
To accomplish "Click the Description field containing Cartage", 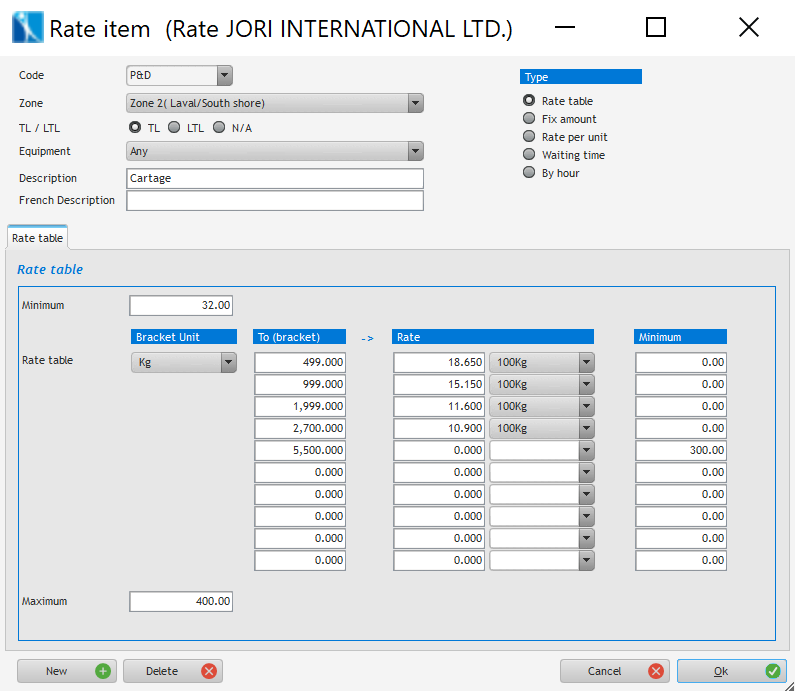I will (x=275, y=178).
